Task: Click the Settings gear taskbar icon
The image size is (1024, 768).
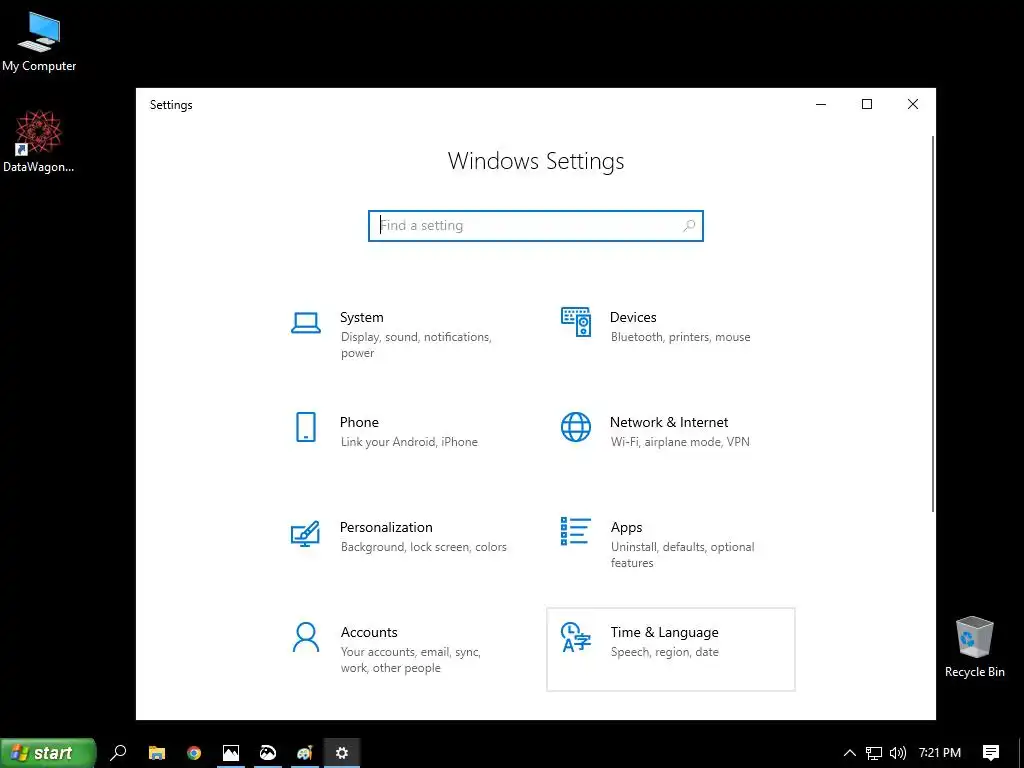Action: [x=342, y=752]
